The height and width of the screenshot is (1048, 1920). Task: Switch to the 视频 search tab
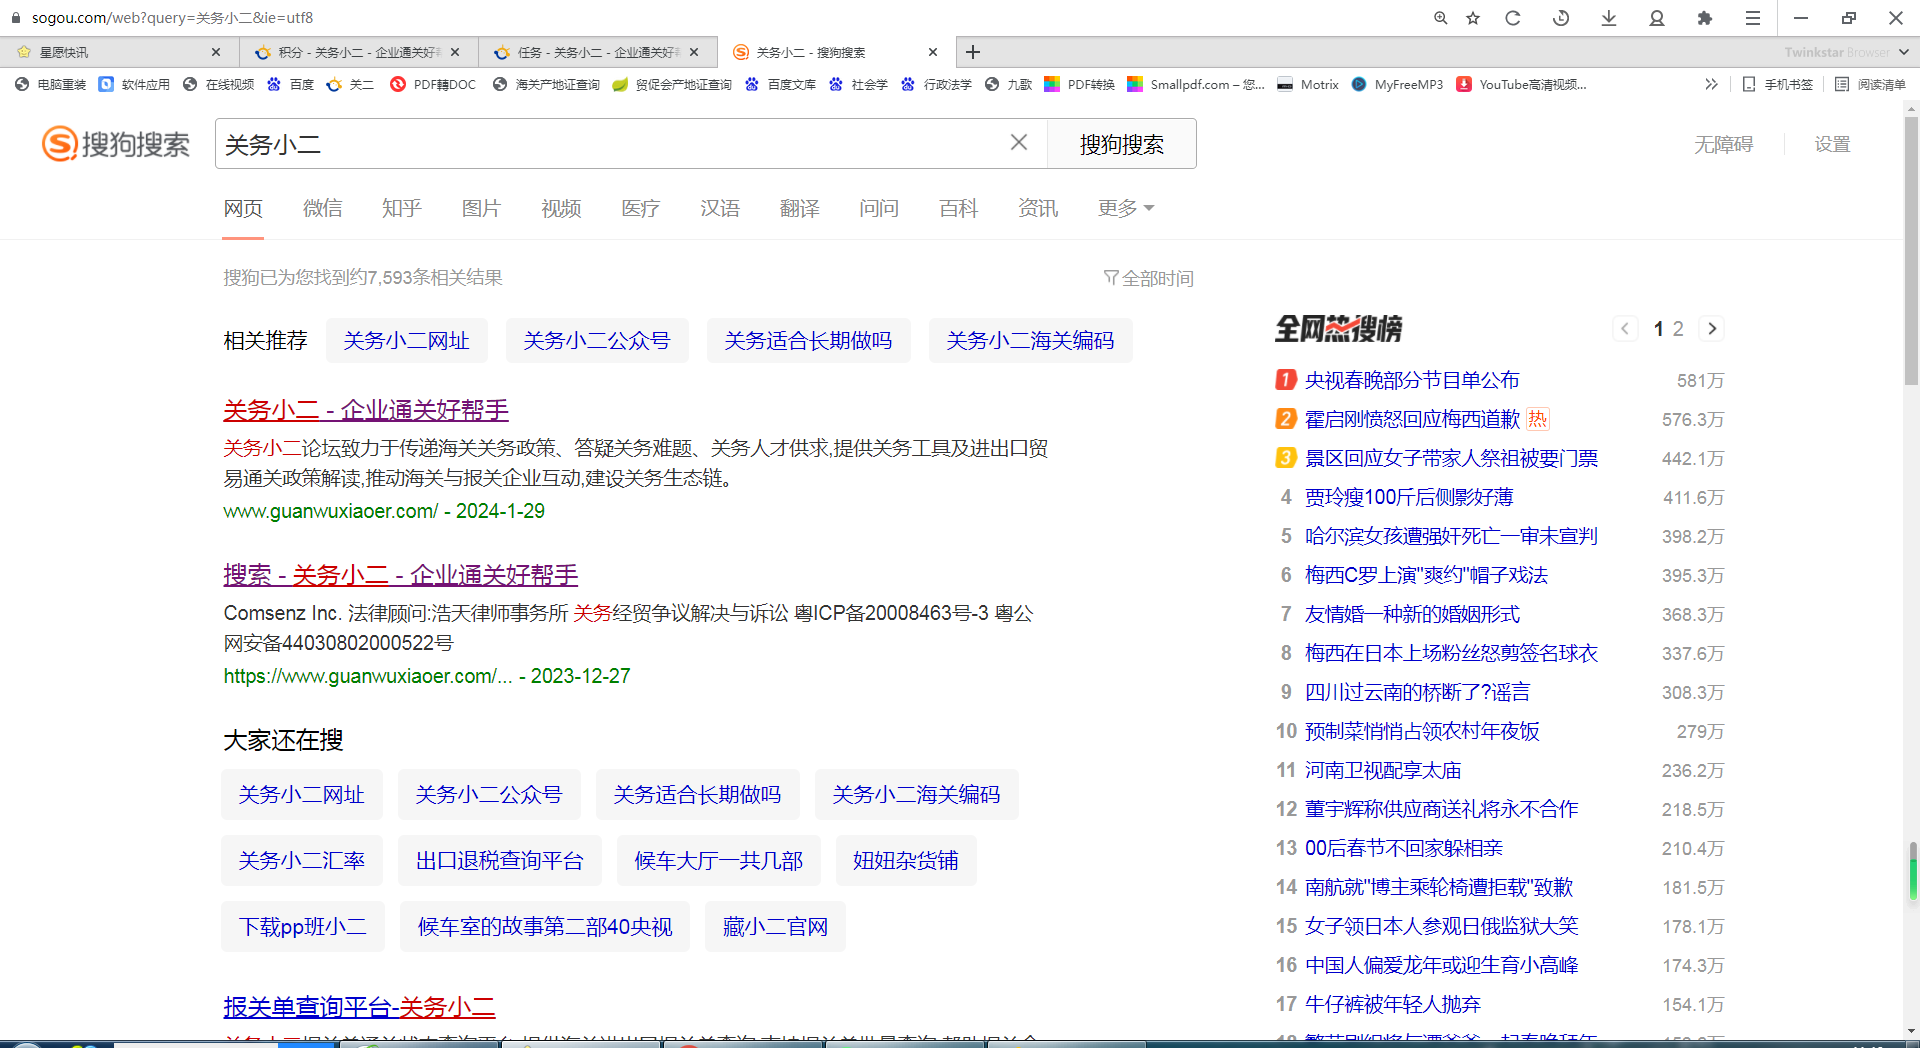(561, 208)
